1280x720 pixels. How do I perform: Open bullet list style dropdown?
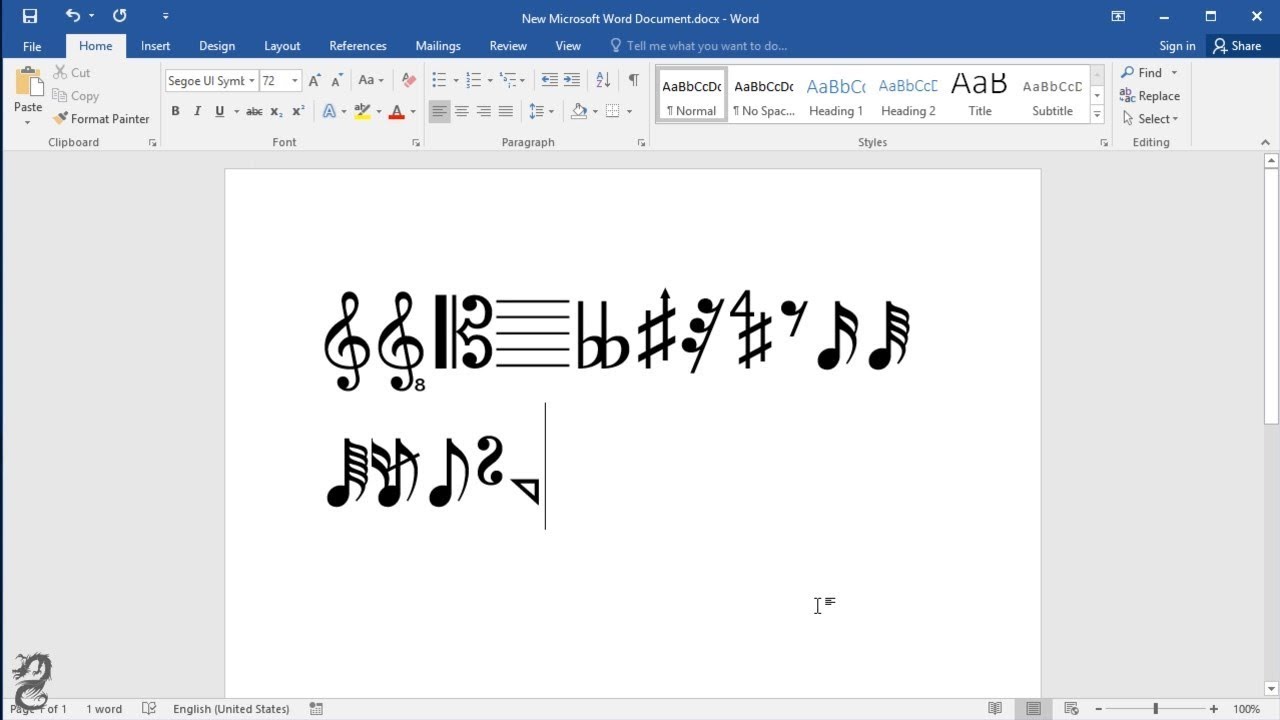(x=456, y=81)
